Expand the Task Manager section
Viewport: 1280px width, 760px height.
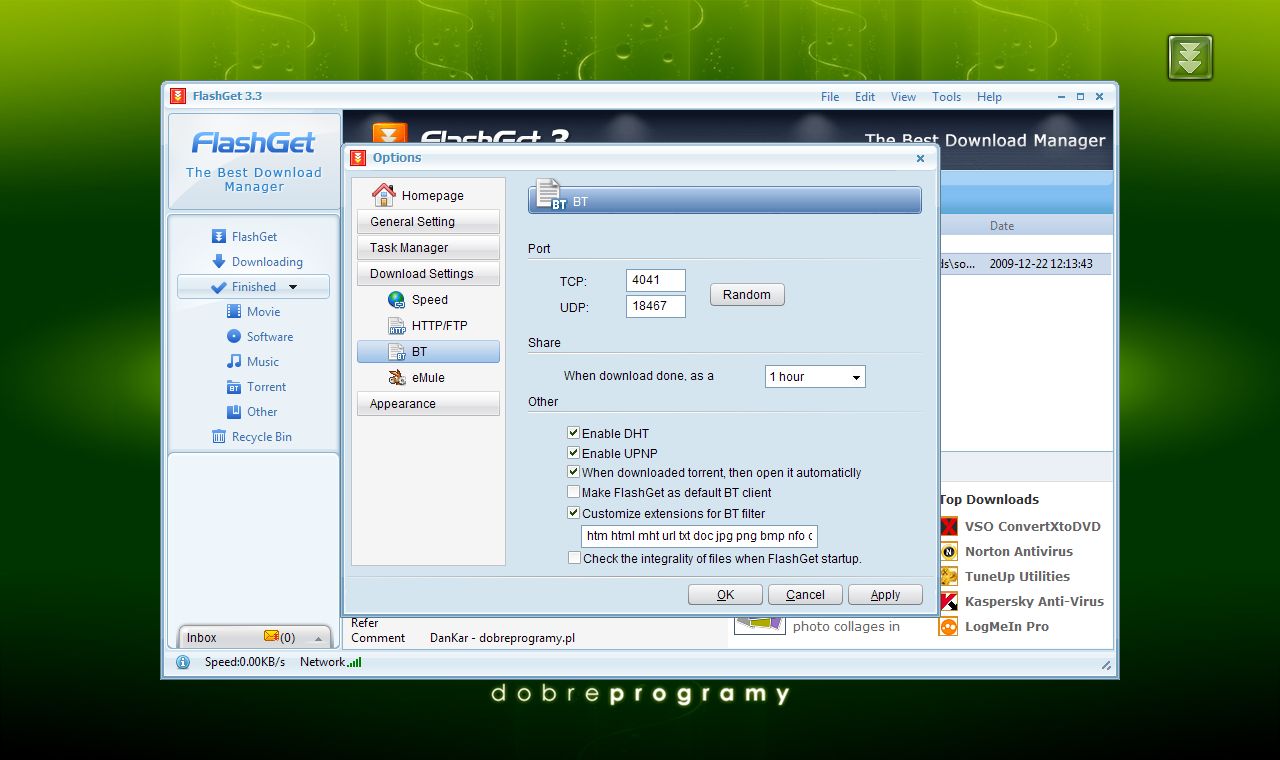tap(428, 248)
